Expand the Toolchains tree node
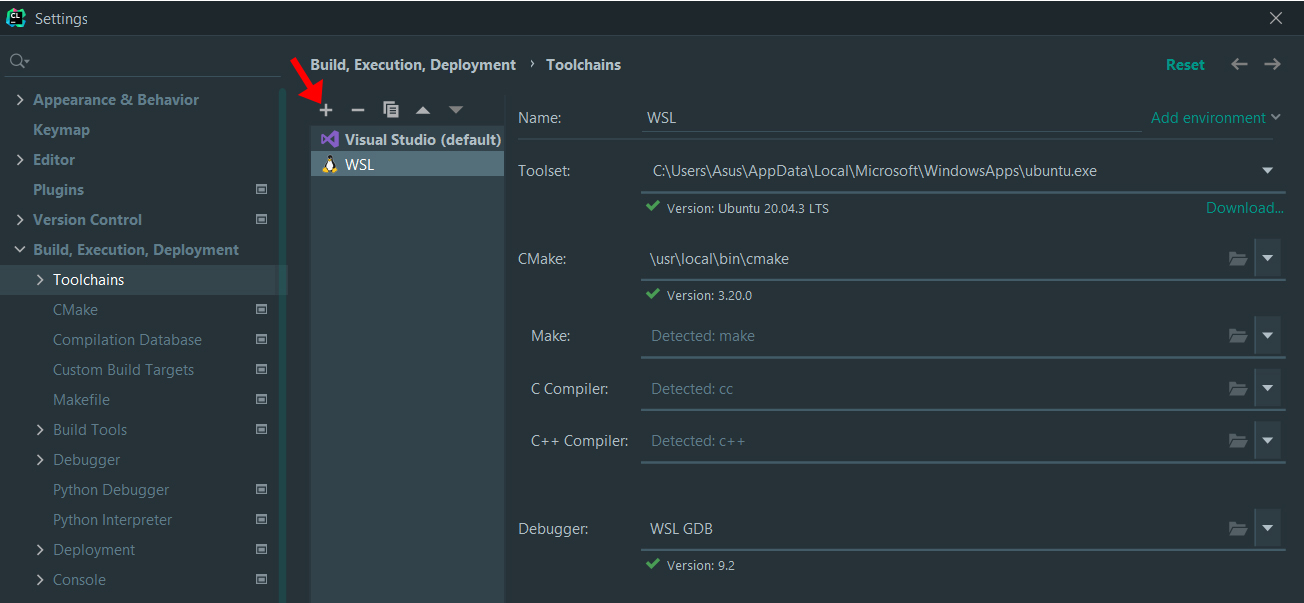The width and height of the screenshot is (1304, 603). pyautogui.click(x=40, y=279)
